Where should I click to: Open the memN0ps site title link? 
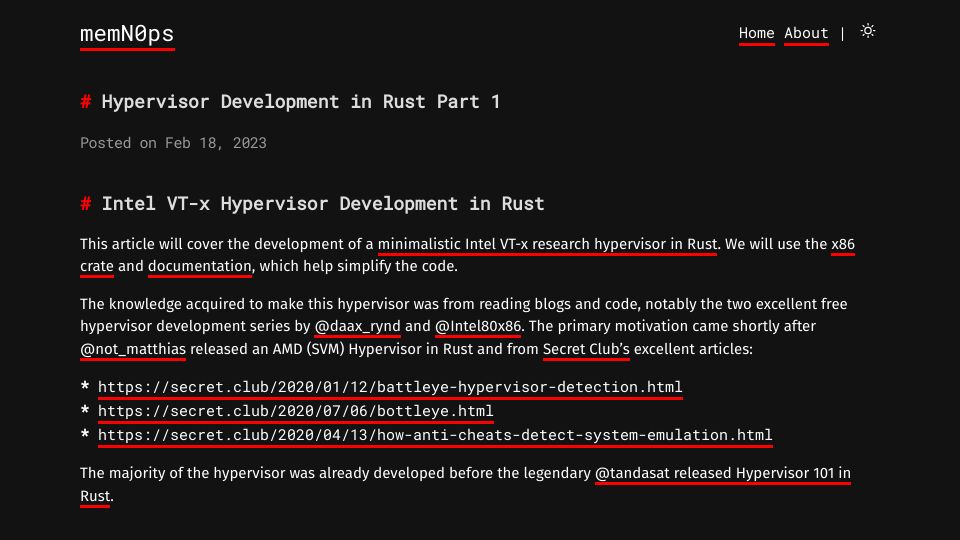point(127,34)
